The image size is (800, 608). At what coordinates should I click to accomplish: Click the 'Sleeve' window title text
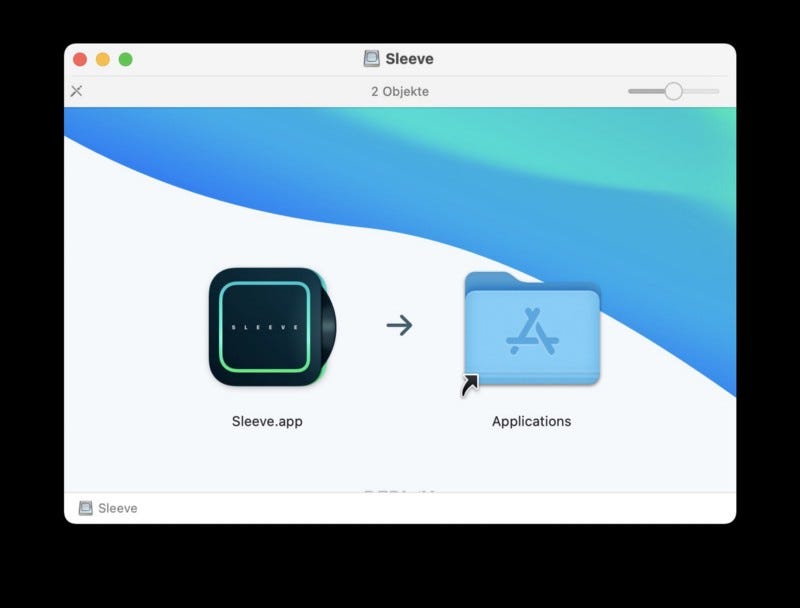coord(409,59)
